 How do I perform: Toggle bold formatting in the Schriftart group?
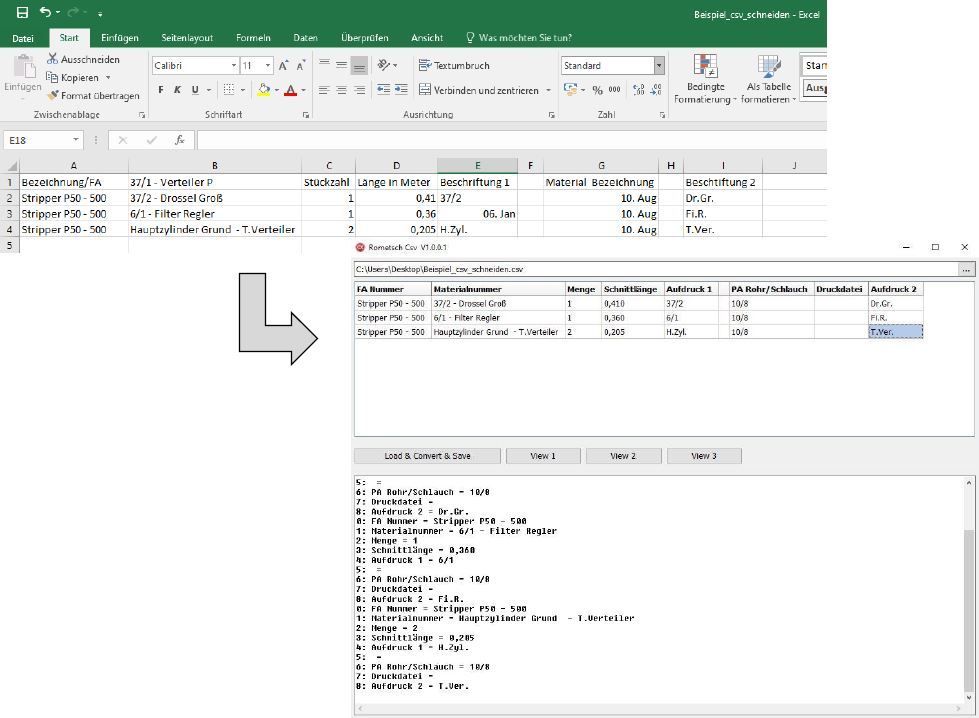[160, 90]
